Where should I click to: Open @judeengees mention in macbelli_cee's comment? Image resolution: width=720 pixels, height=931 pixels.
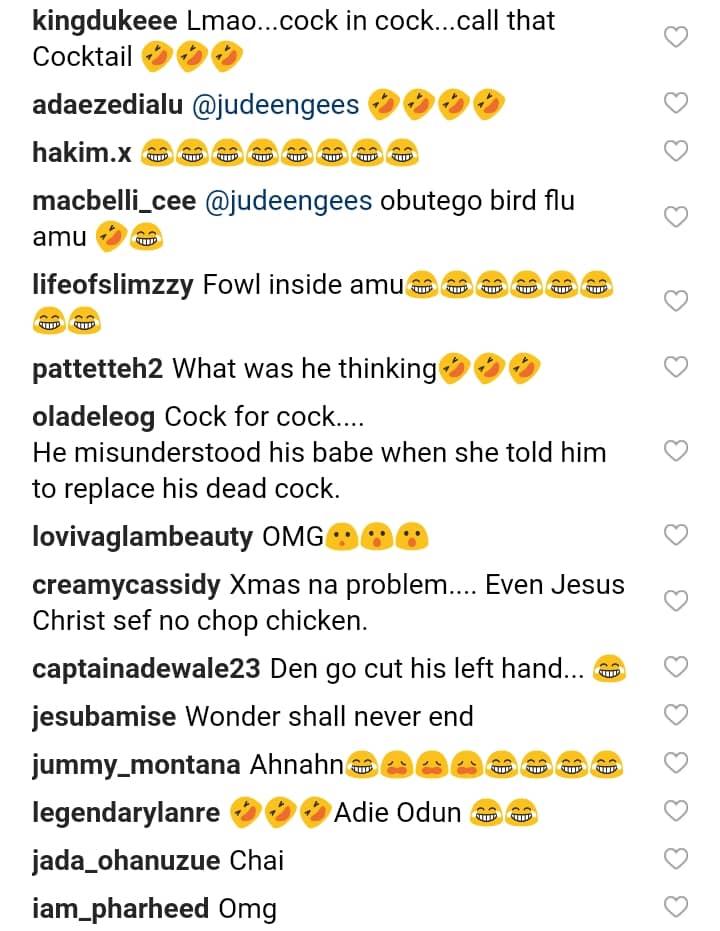(x=289, y=201)
